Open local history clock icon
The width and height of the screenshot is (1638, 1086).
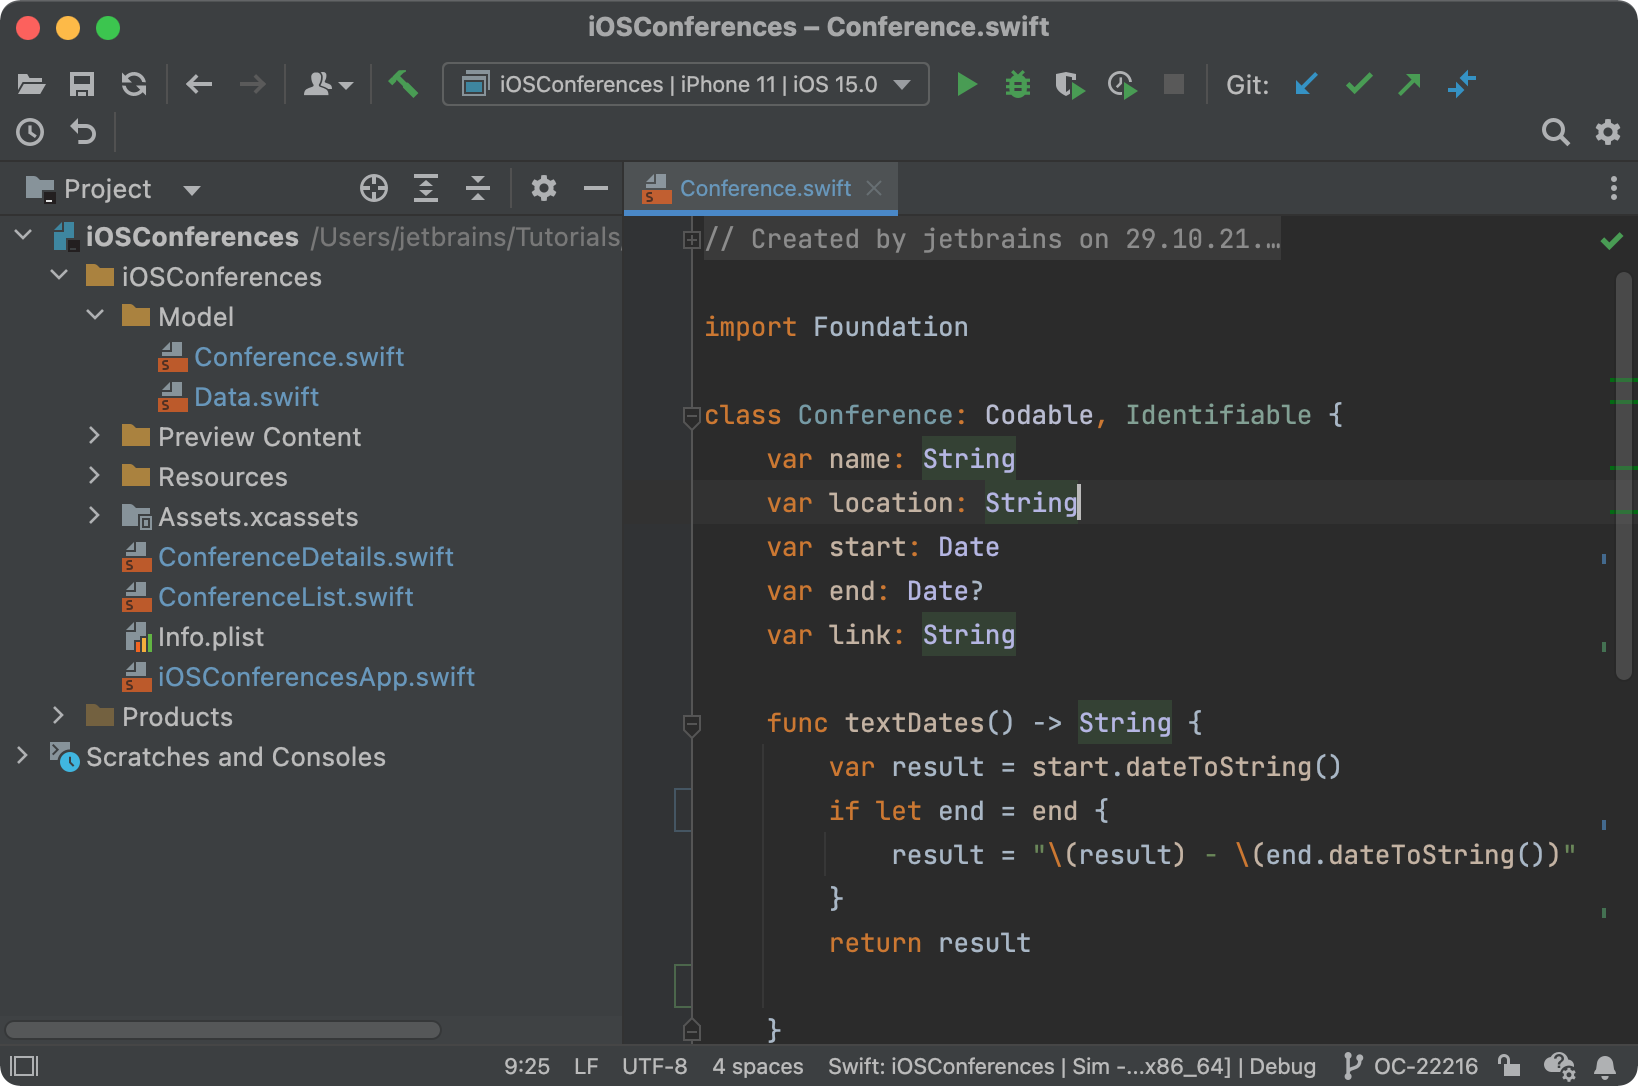click(30, 132)
